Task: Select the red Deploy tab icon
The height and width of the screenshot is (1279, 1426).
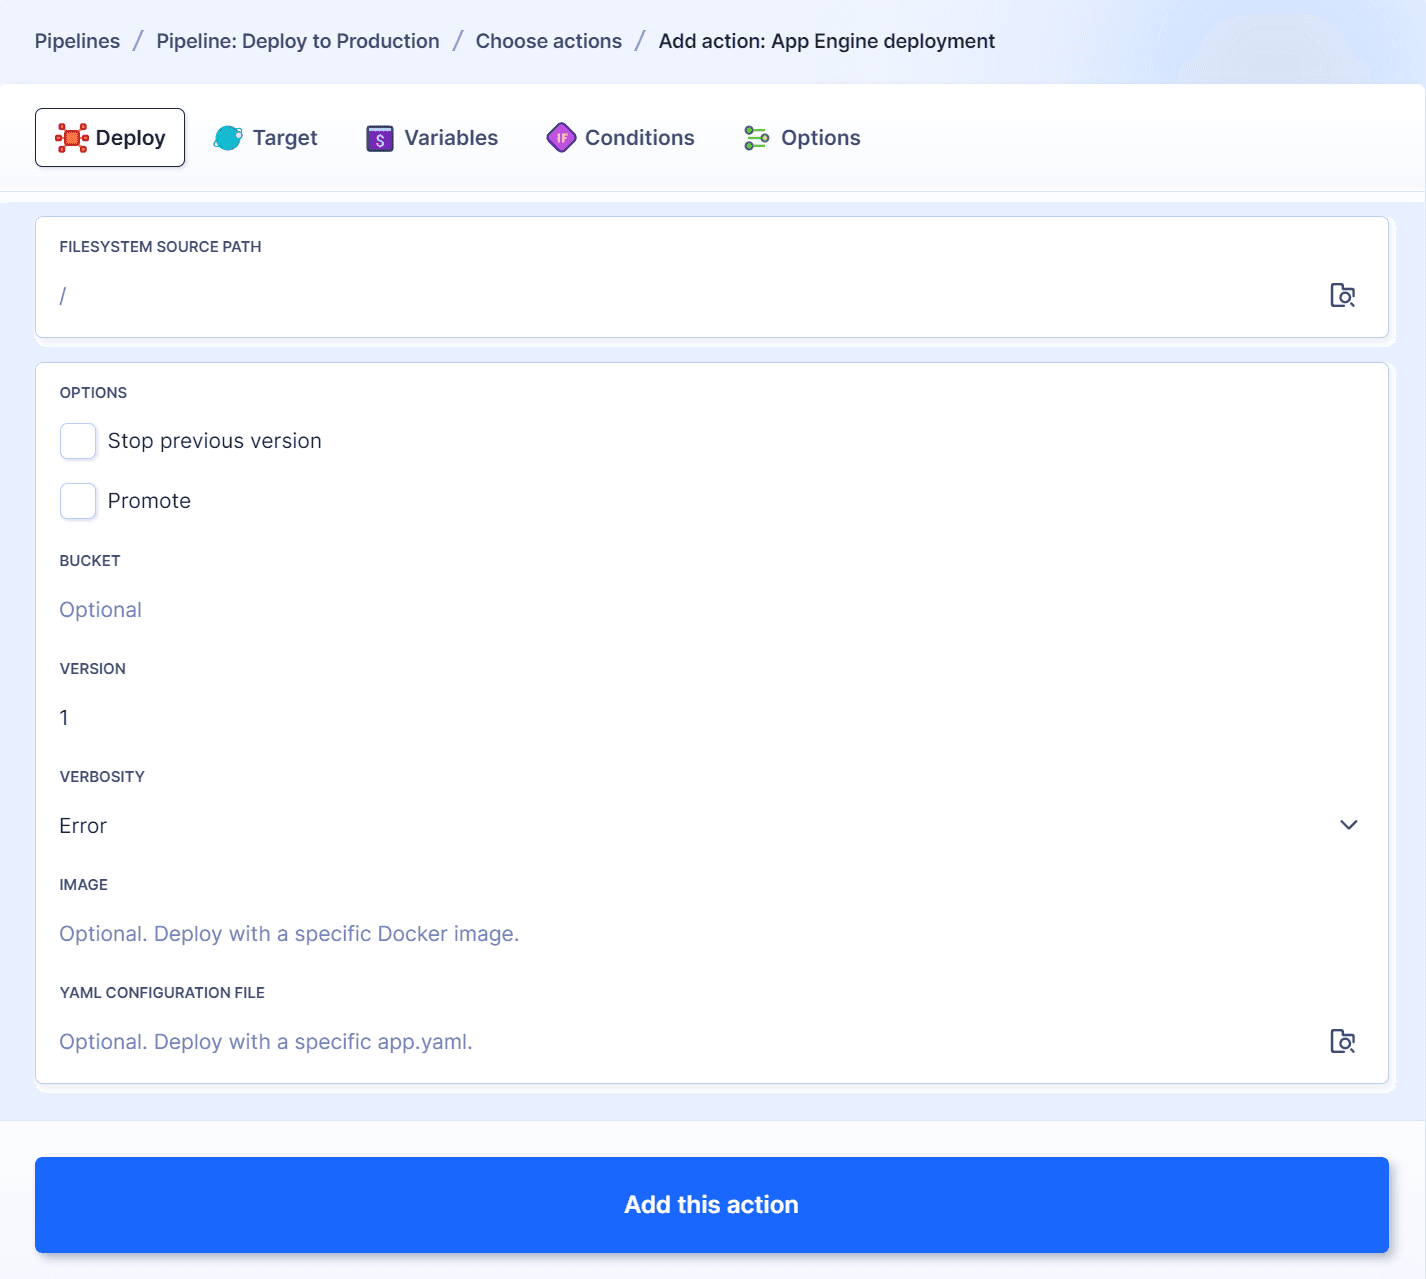Action: click(x=72, y=137)
